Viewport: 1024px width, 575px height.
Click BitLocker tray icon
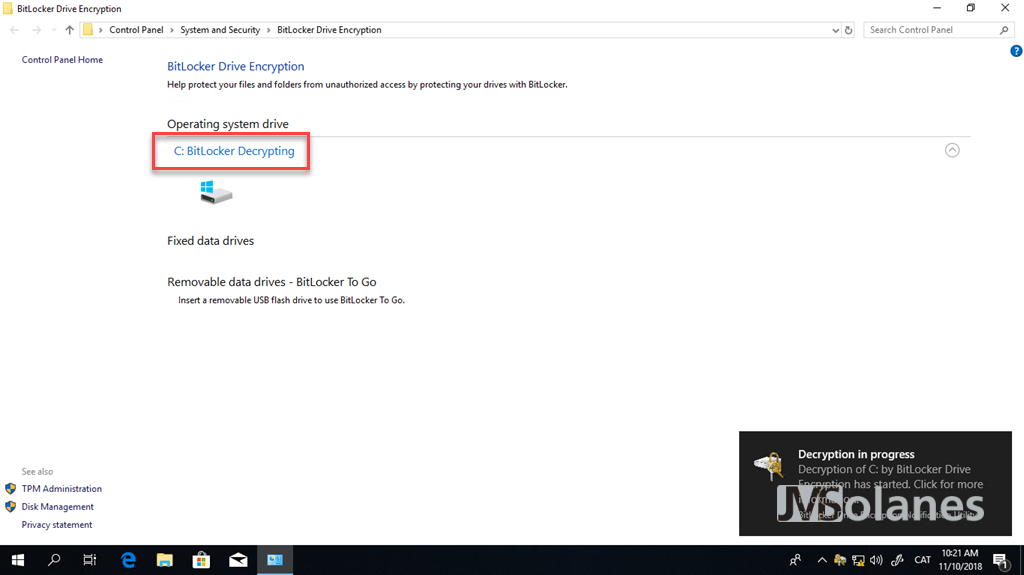point(840,560)
